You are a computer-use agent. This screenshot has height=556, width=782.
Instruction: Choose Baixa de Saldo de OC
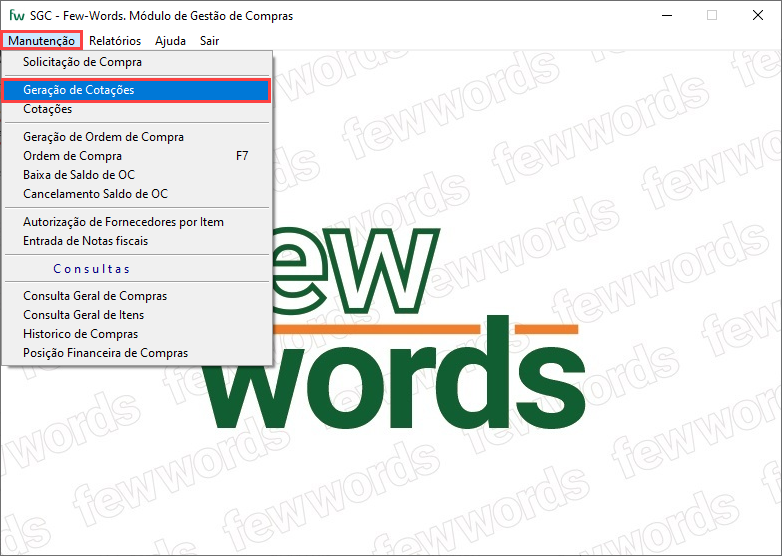(x=137, y=175)
